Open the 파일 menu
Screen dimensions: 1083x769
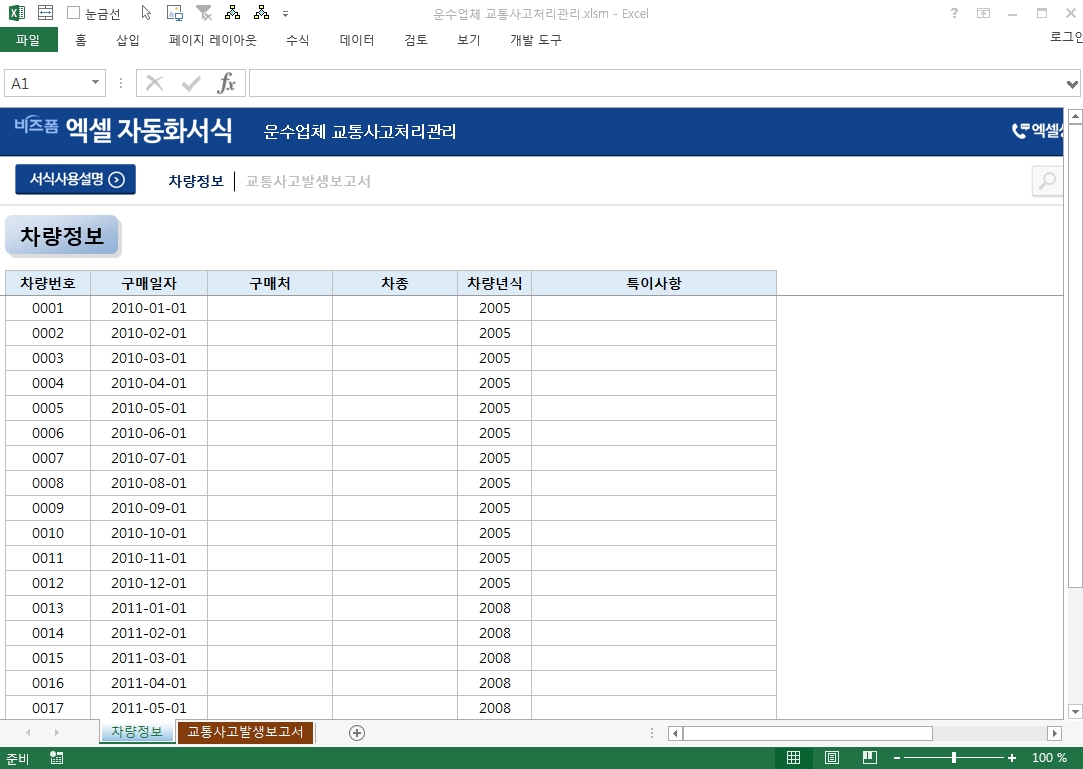[28, 40]
